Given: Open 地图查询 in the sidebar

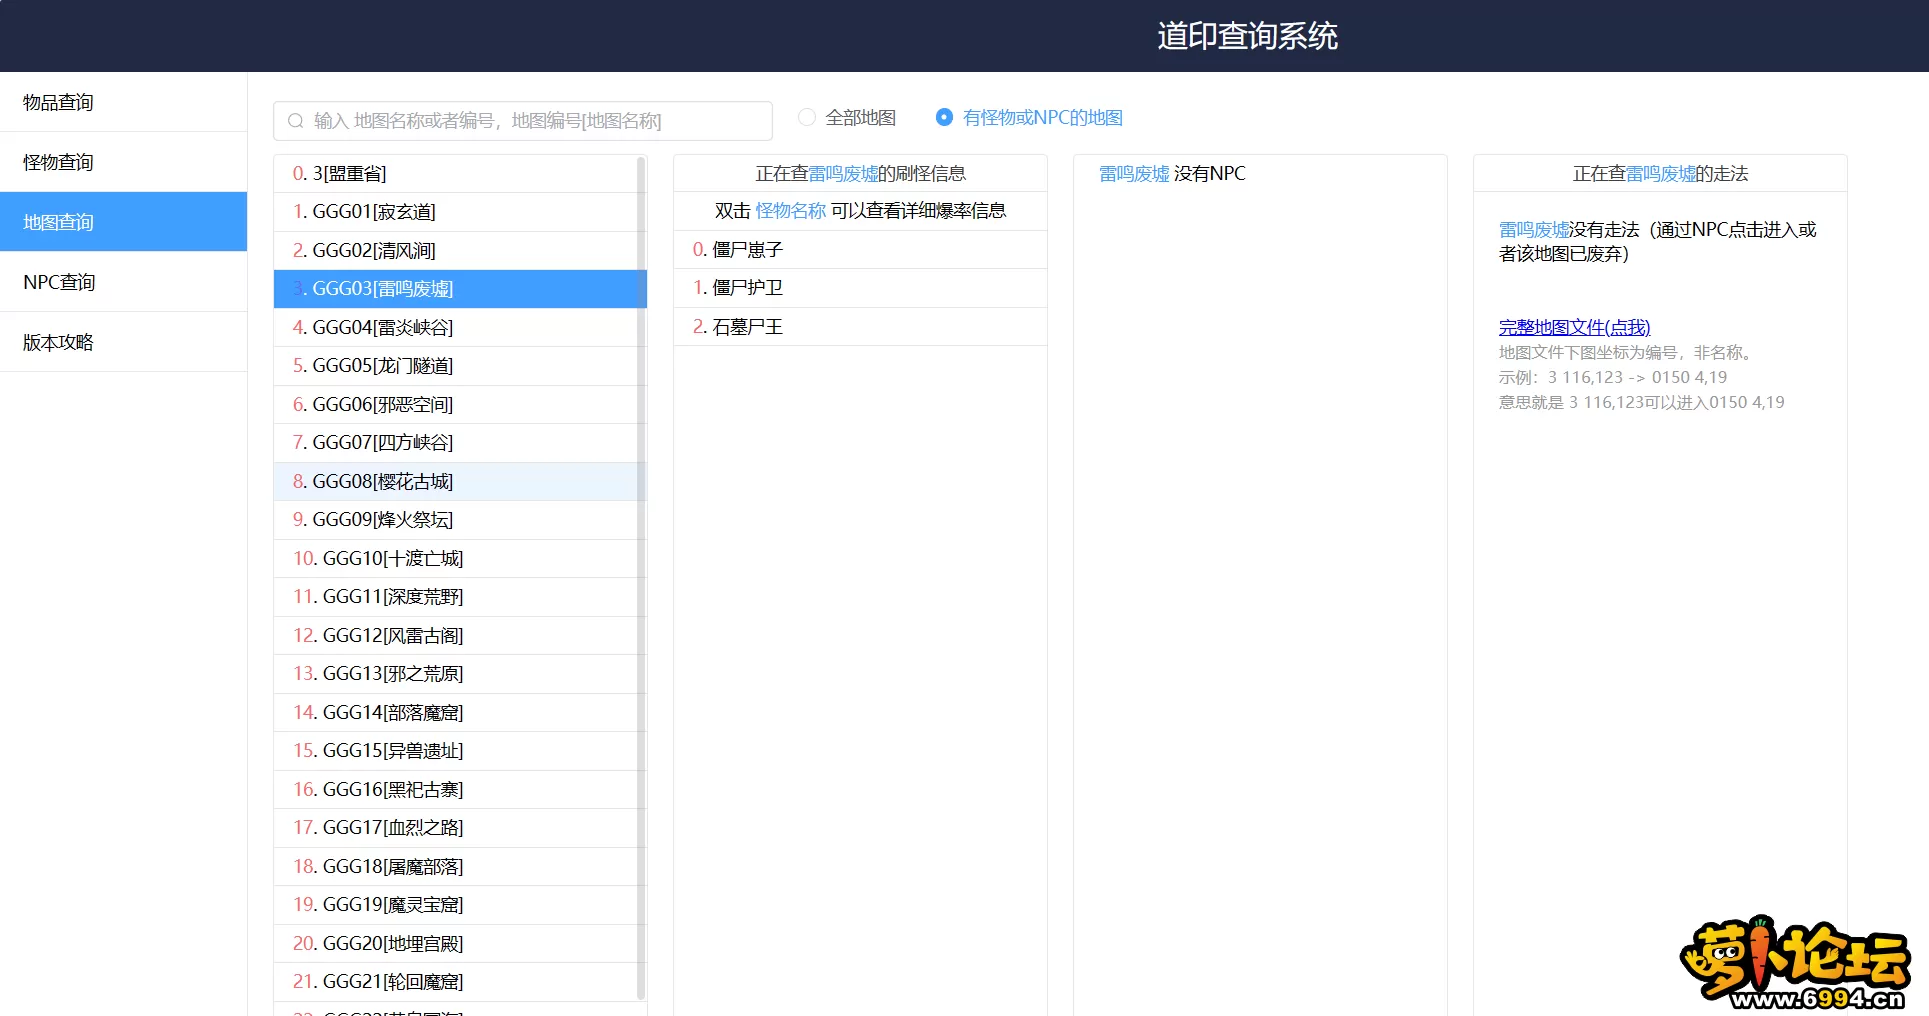Looking at the screenshot, I should [123, 222].
